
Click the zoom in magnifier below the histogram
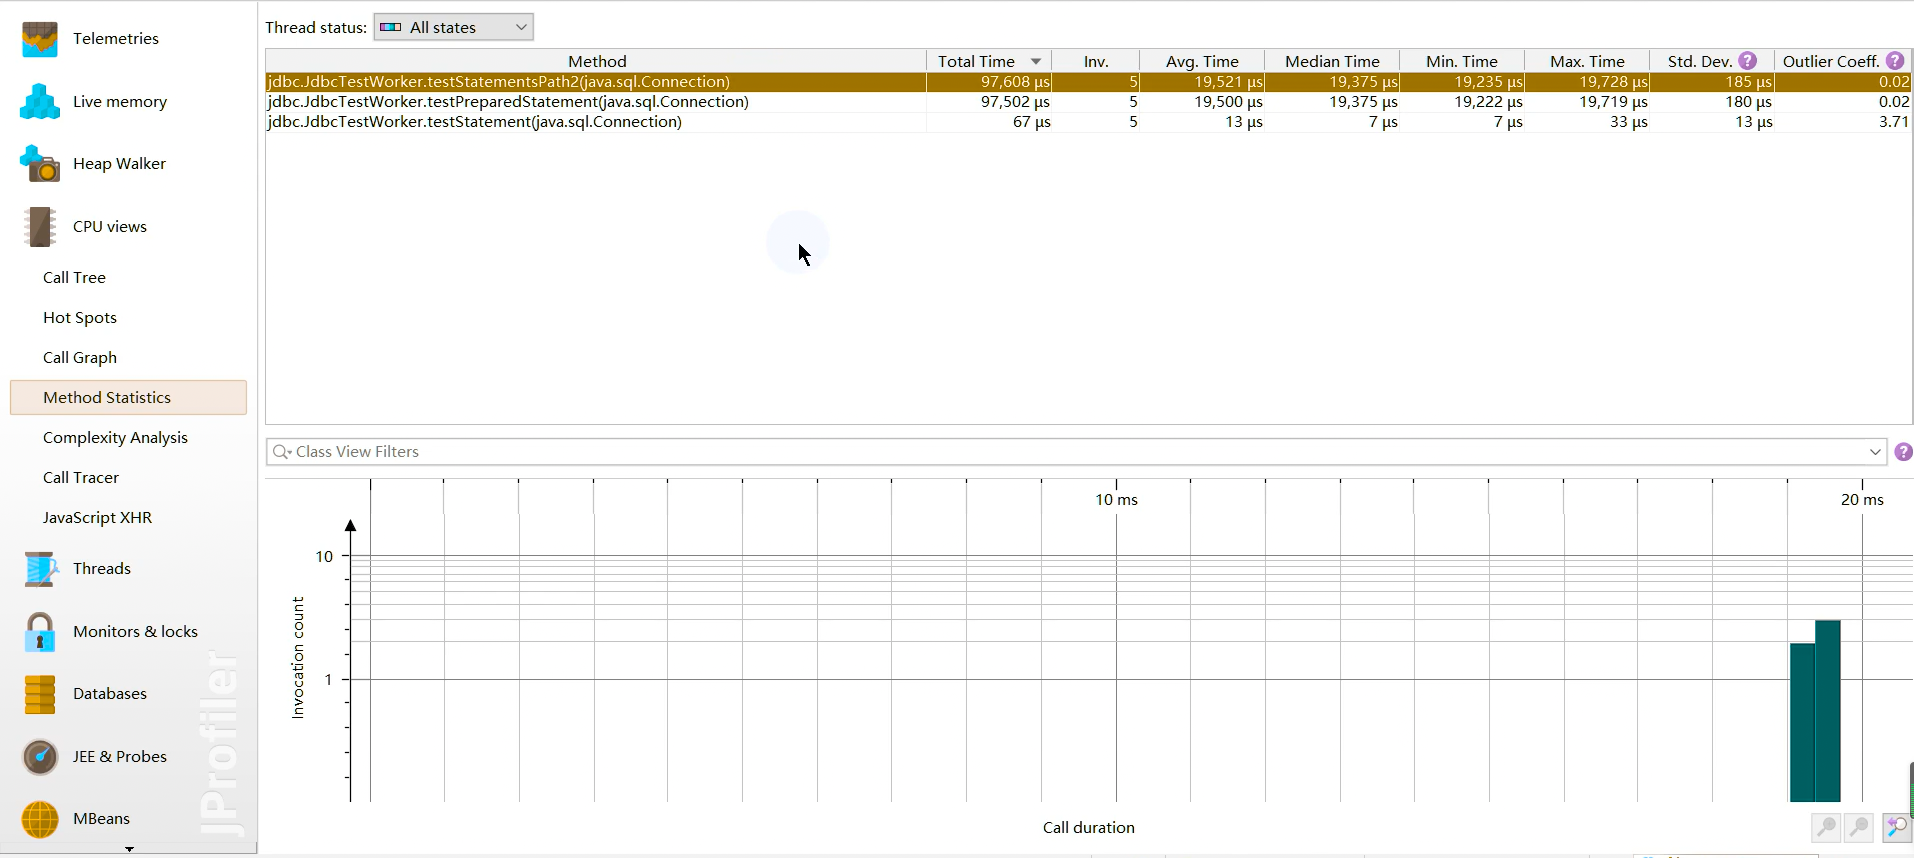(x=1826, y=827)
